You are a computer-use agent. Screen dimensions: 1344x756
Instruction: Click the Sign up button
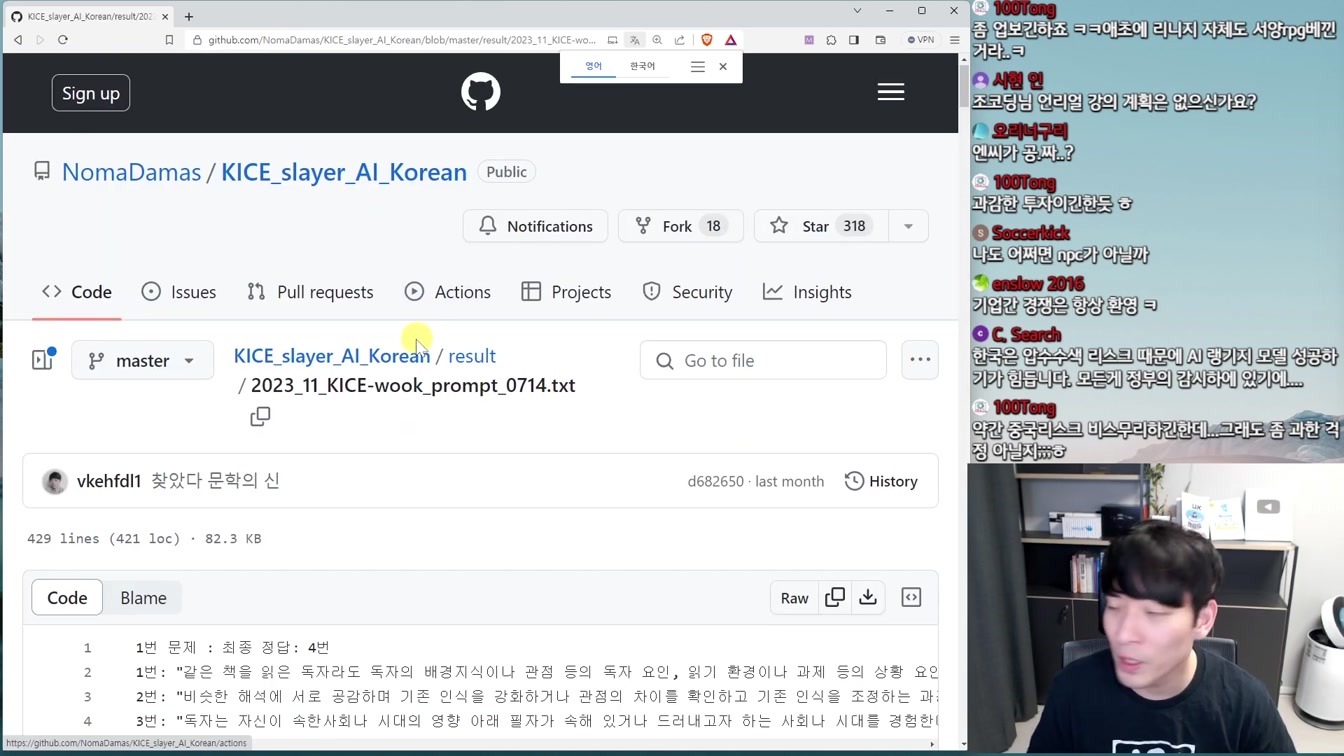pos(91,93)
